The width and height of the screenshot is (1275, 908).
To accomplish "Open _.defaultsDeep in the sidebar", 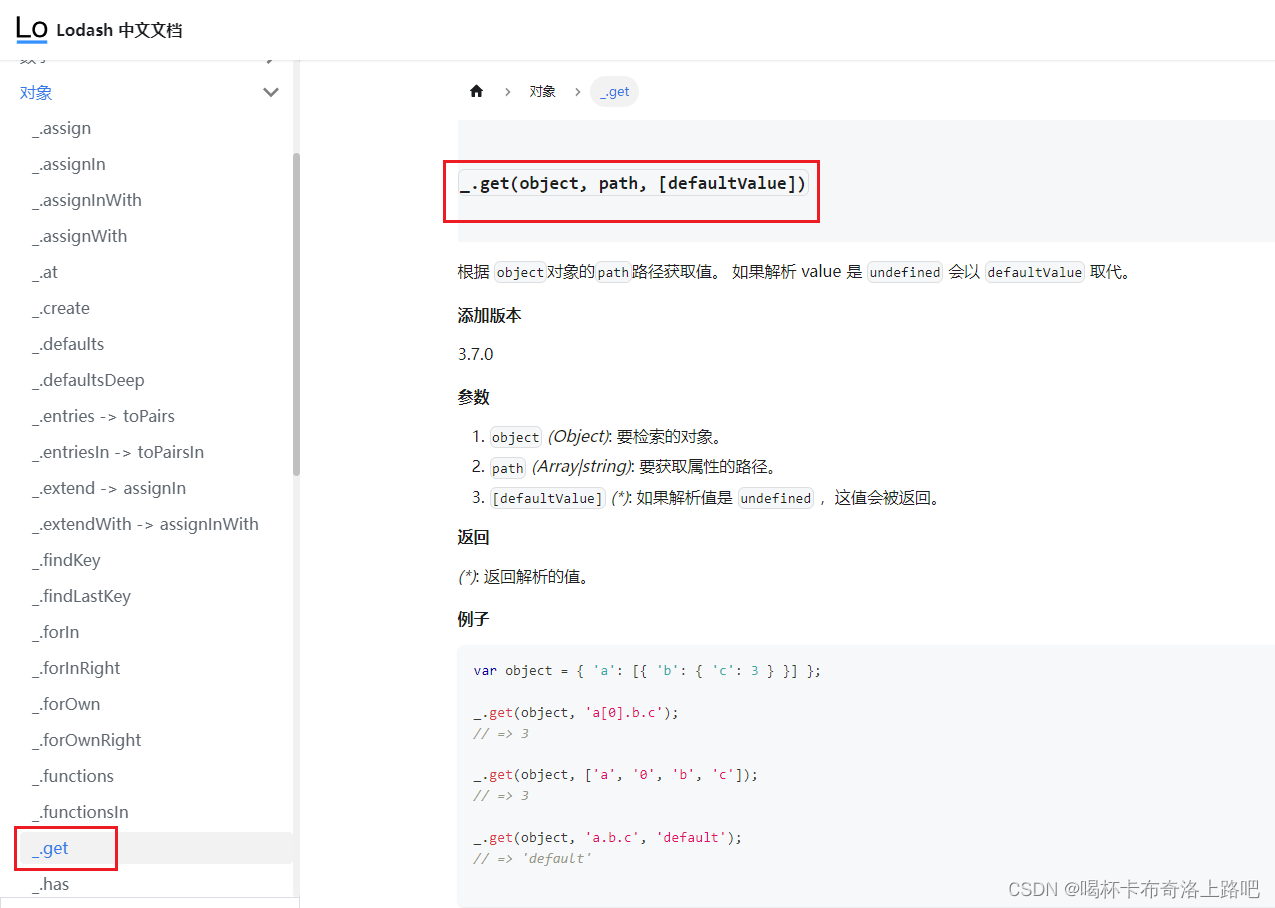I will click(x=88, y=380).
